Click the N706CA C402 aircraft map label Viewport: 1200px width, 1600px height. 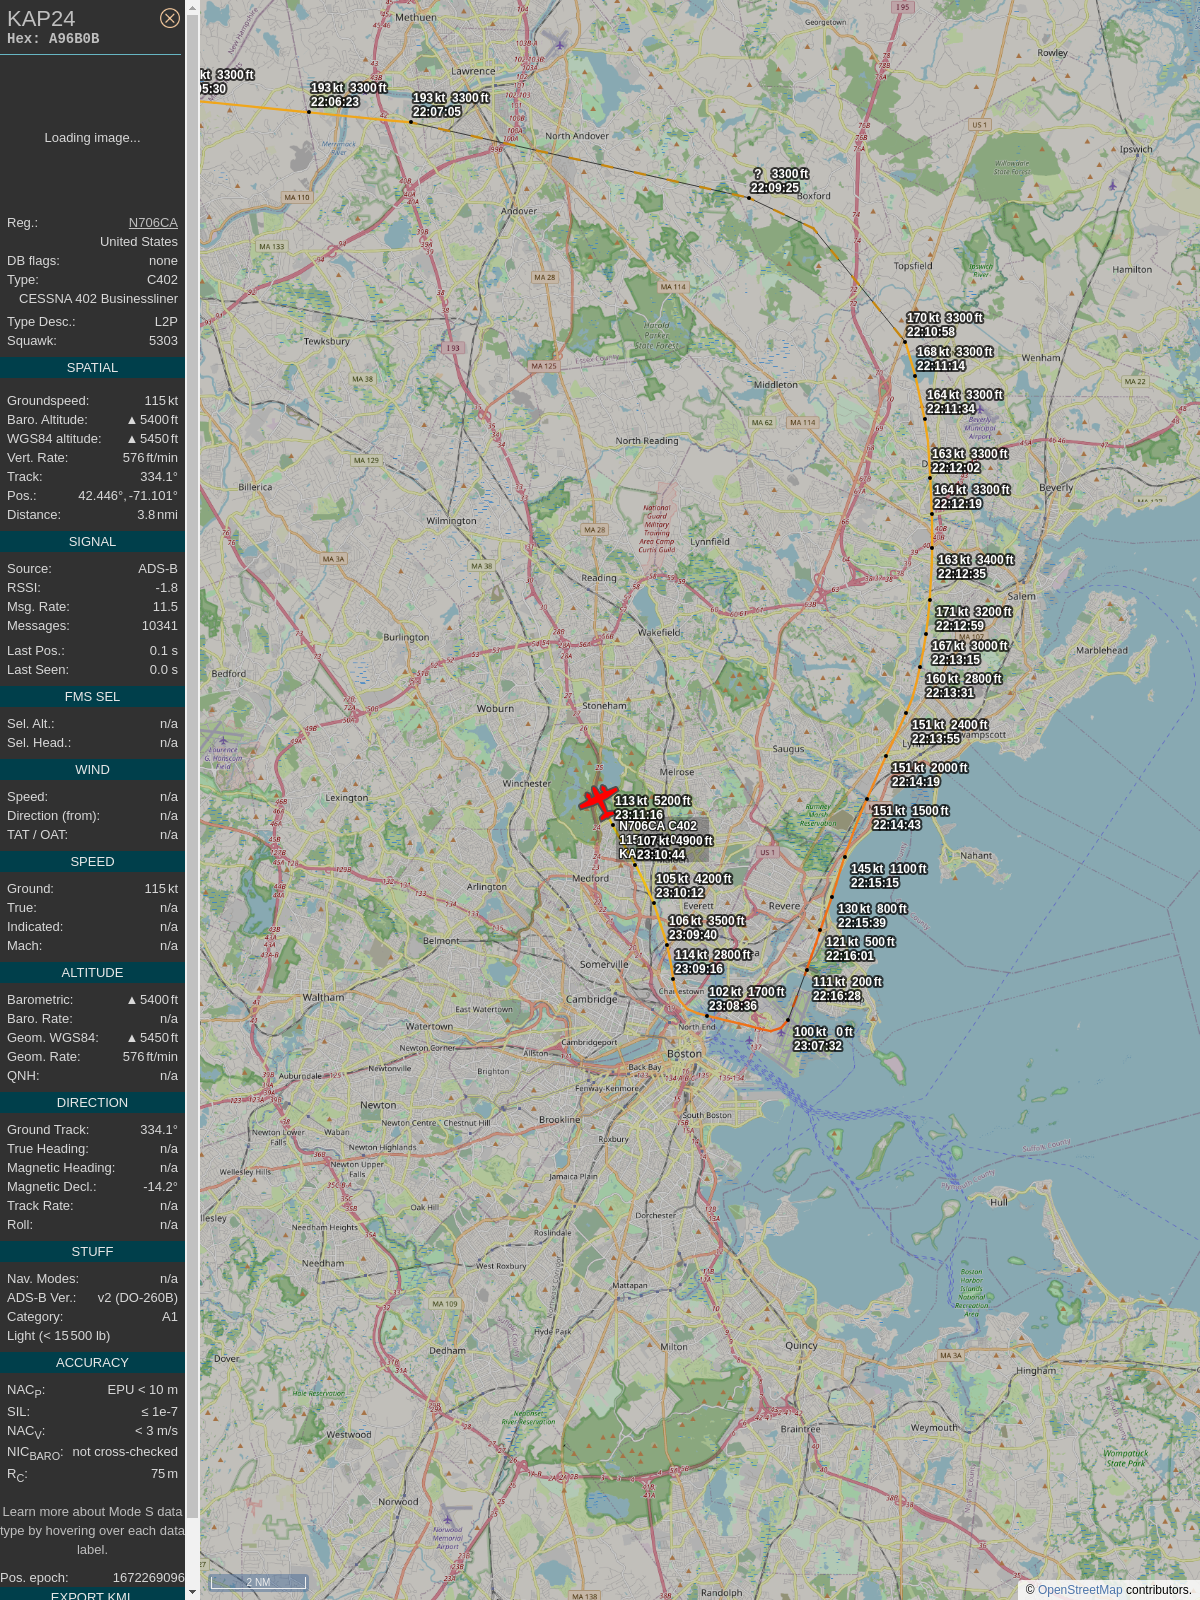click(658, 826)
